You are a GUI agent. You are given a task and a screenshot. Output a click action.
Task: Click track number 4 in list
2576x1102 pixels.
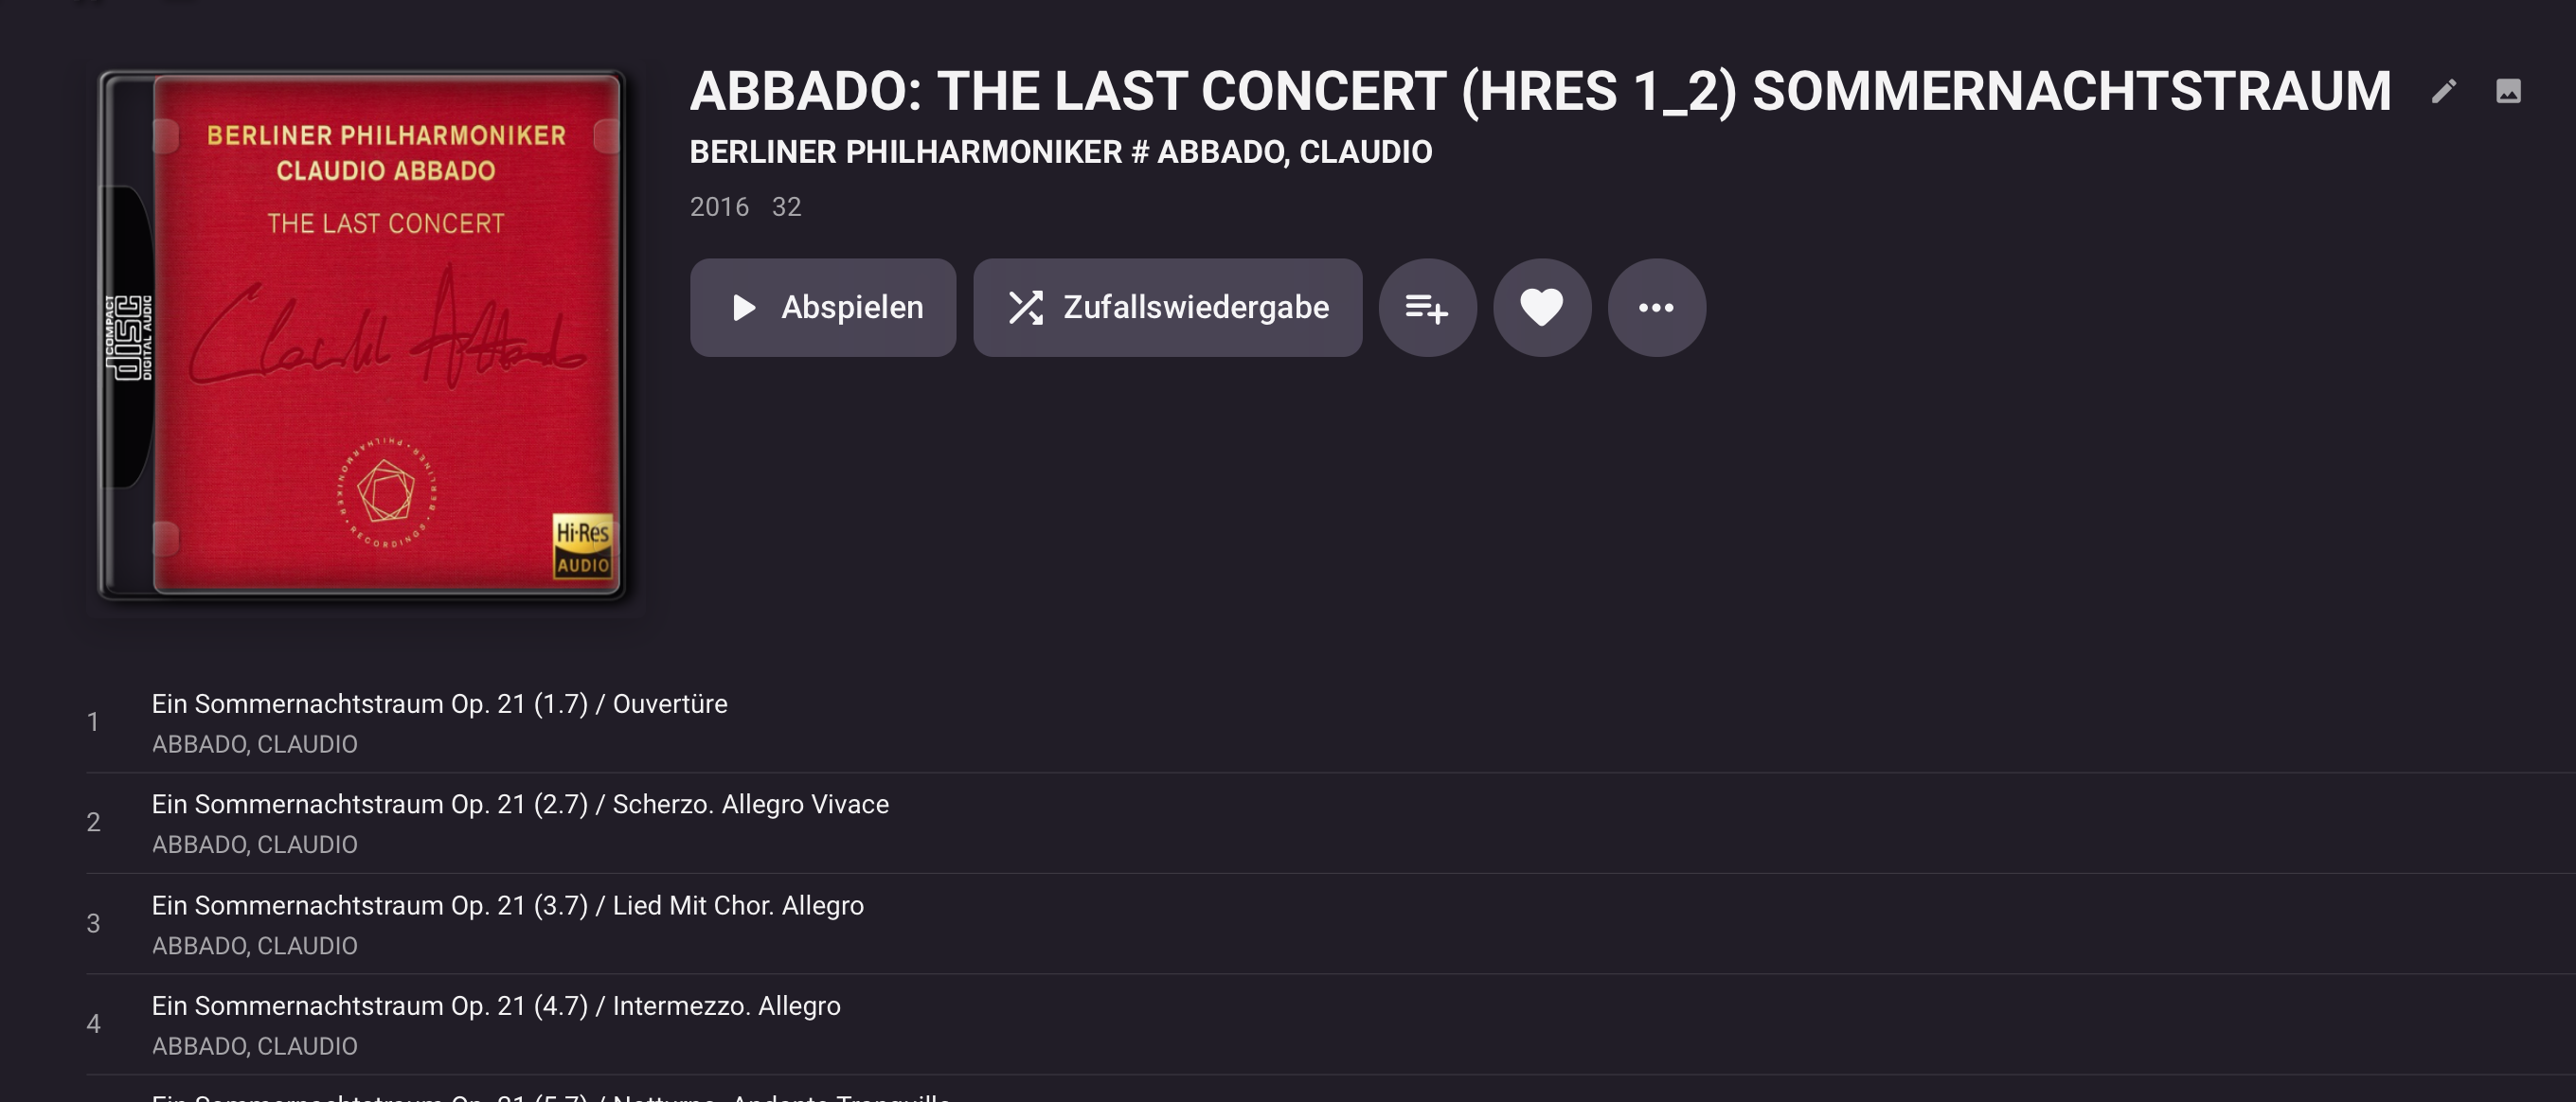click(x=93, y=1023)
